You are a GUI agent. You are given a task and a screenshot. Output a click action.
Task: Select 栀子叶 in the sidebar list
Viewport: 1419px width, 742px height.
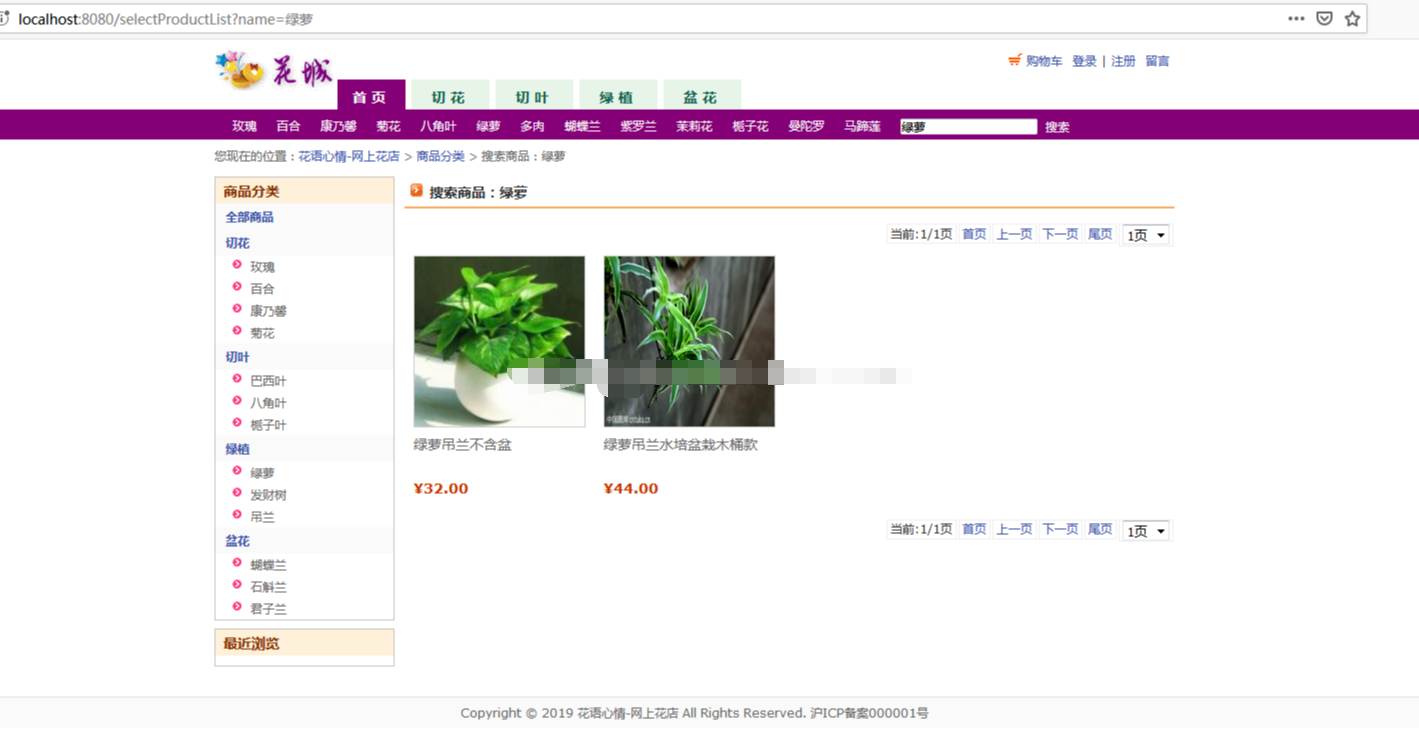tap(268, 425)
